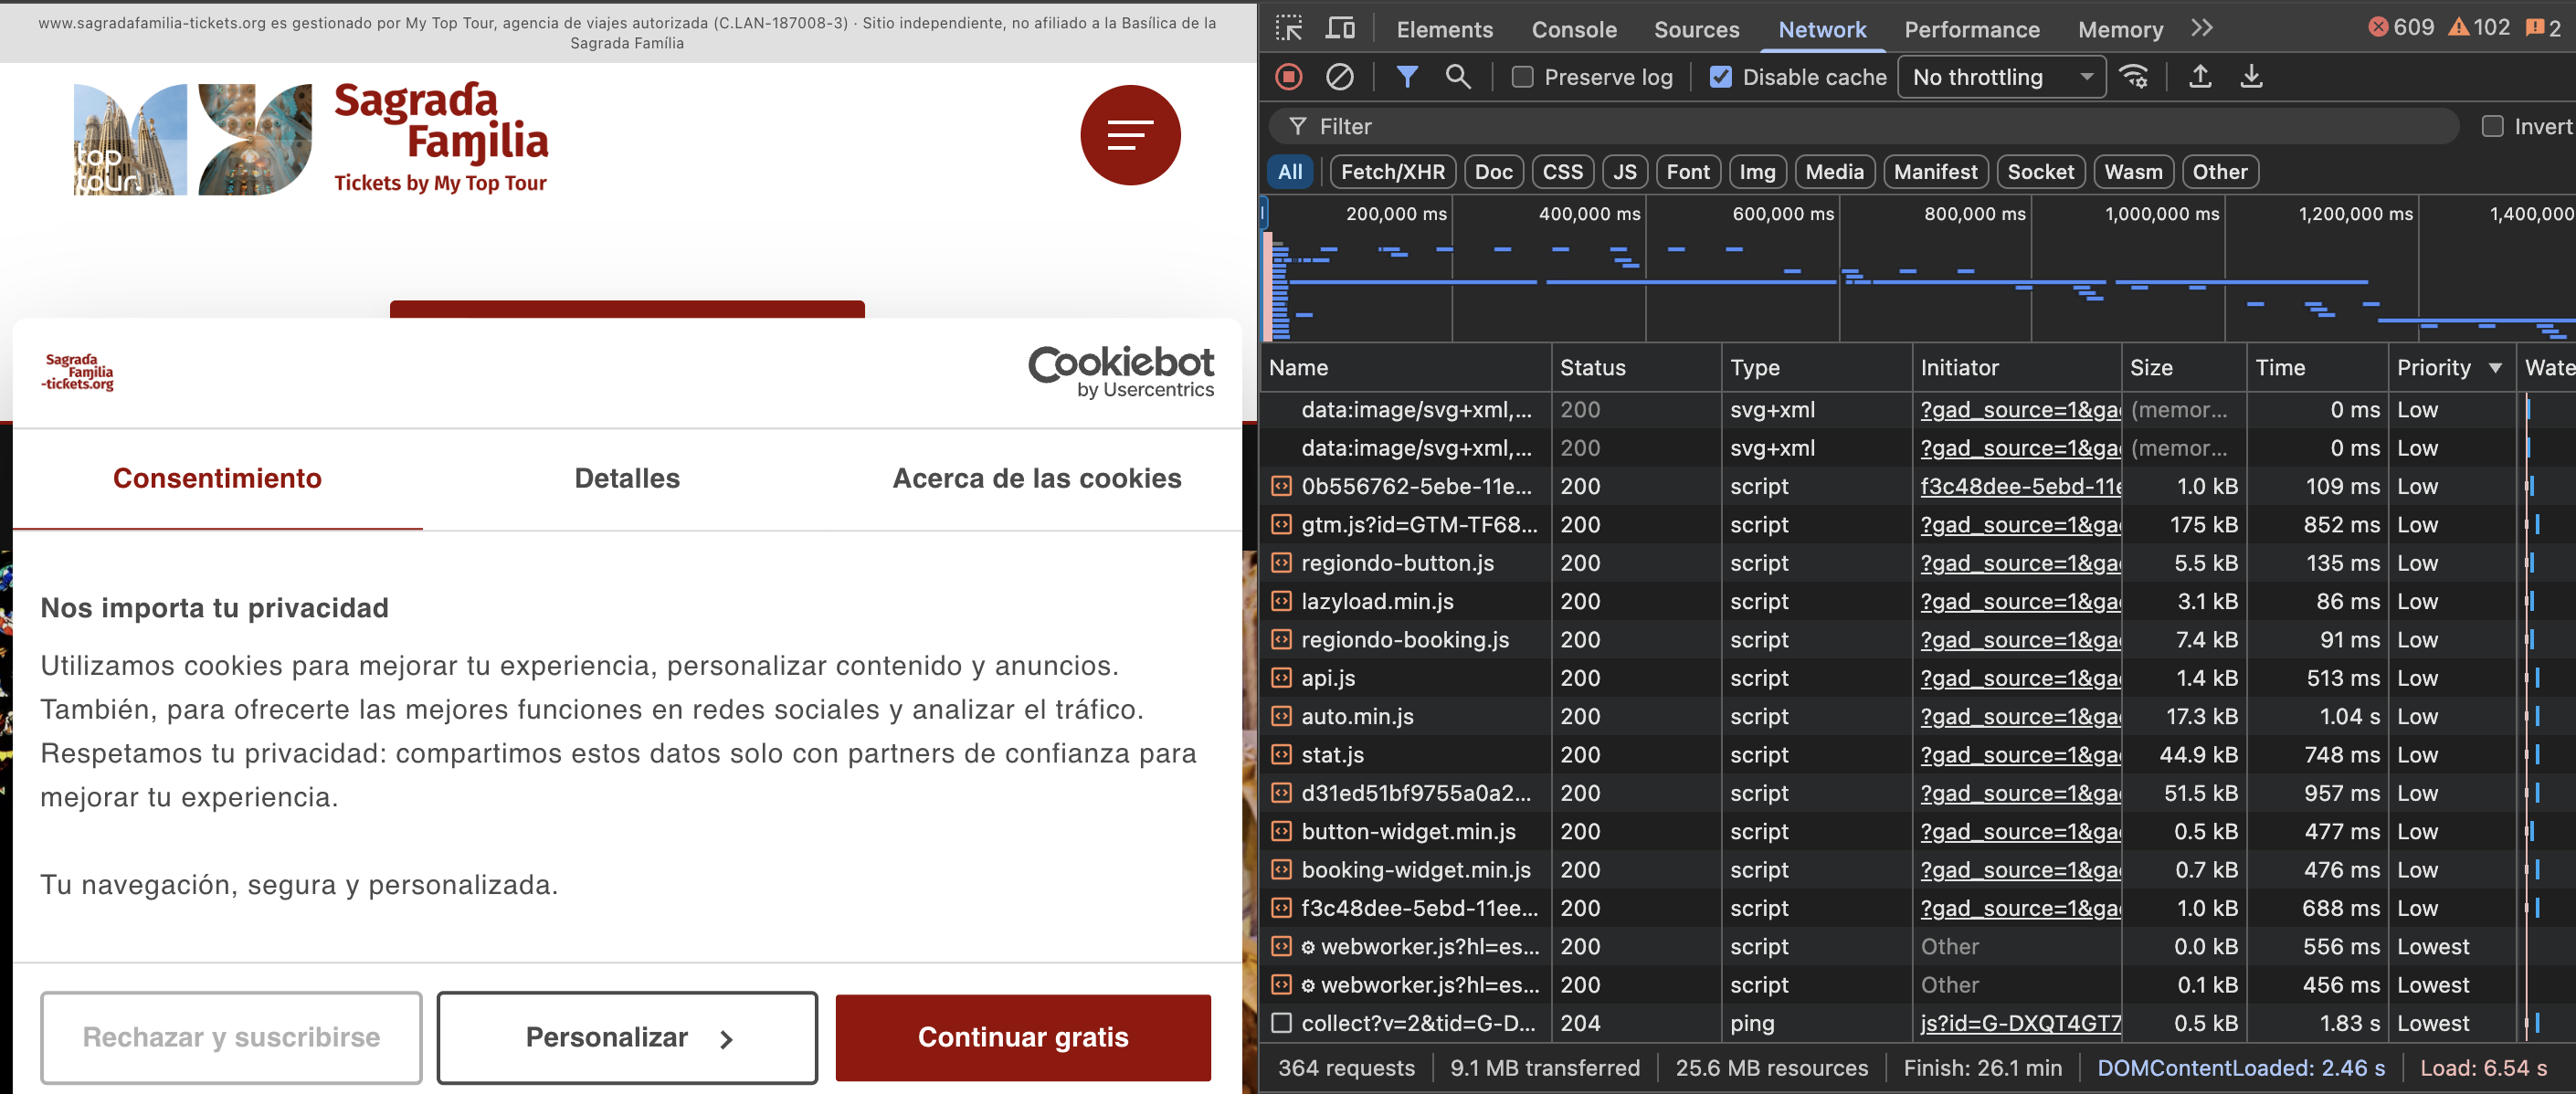Filter requests by JS type

tap(1625, 172)
